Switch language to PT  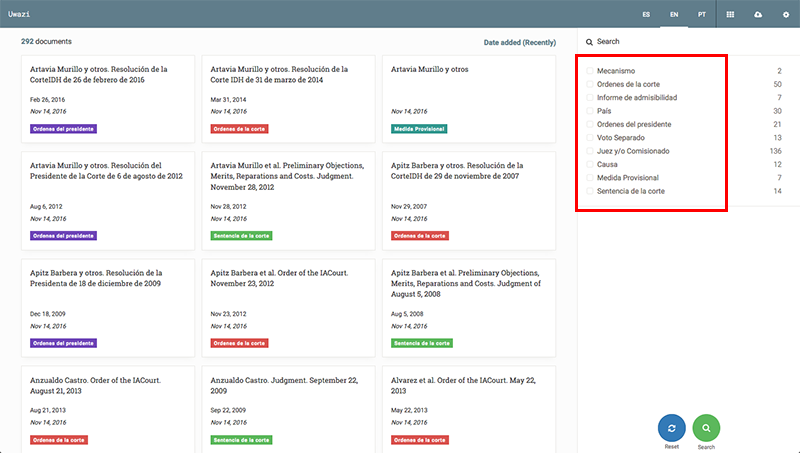tap(702, 15)
